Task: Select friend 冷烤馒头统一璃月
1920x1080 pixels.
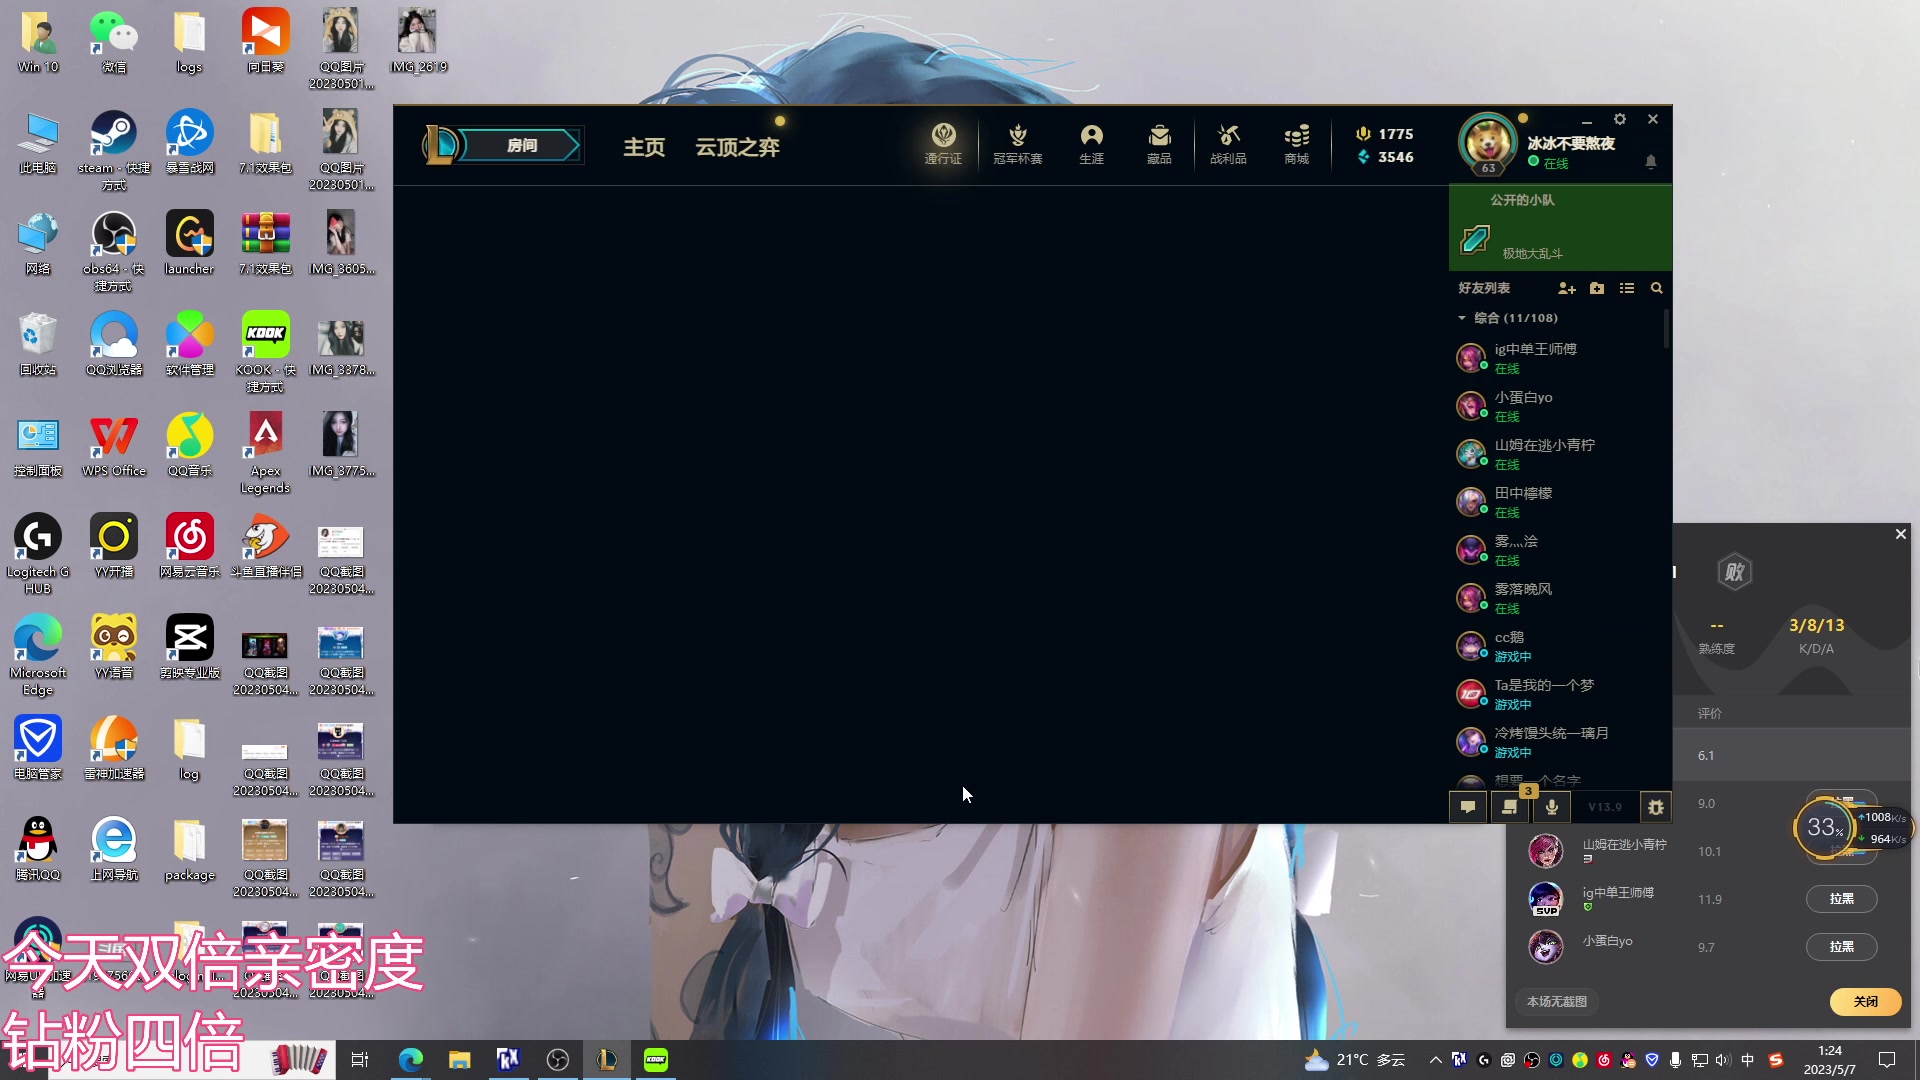Action: [x=1556, y=742]
